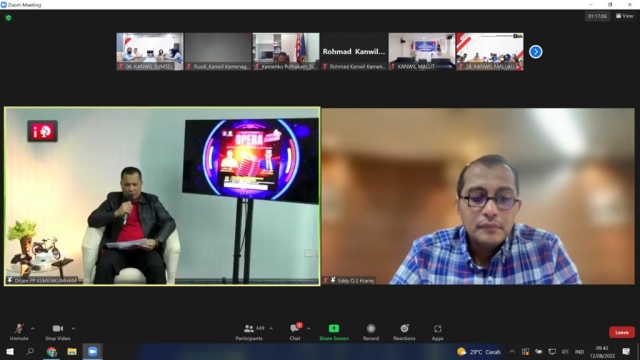
Task: Select the KANWIL MALUT thumbnail
Action: [x=422, y=51]
